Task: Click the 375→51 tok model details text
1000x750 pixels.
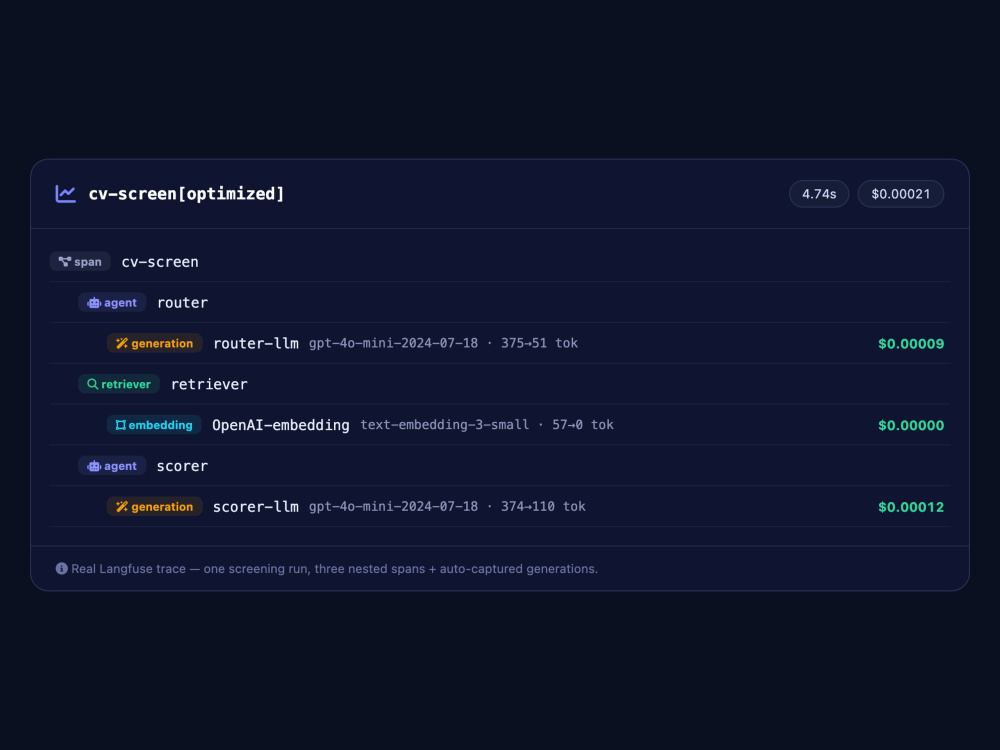Action: pos(443,343)
